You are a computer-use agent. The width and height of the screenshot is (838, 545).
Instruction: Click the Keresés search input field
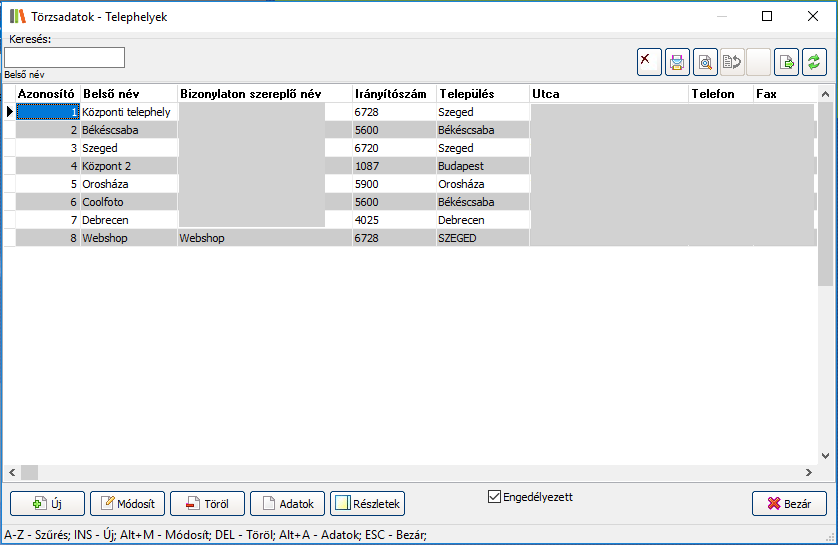[65, 57]
